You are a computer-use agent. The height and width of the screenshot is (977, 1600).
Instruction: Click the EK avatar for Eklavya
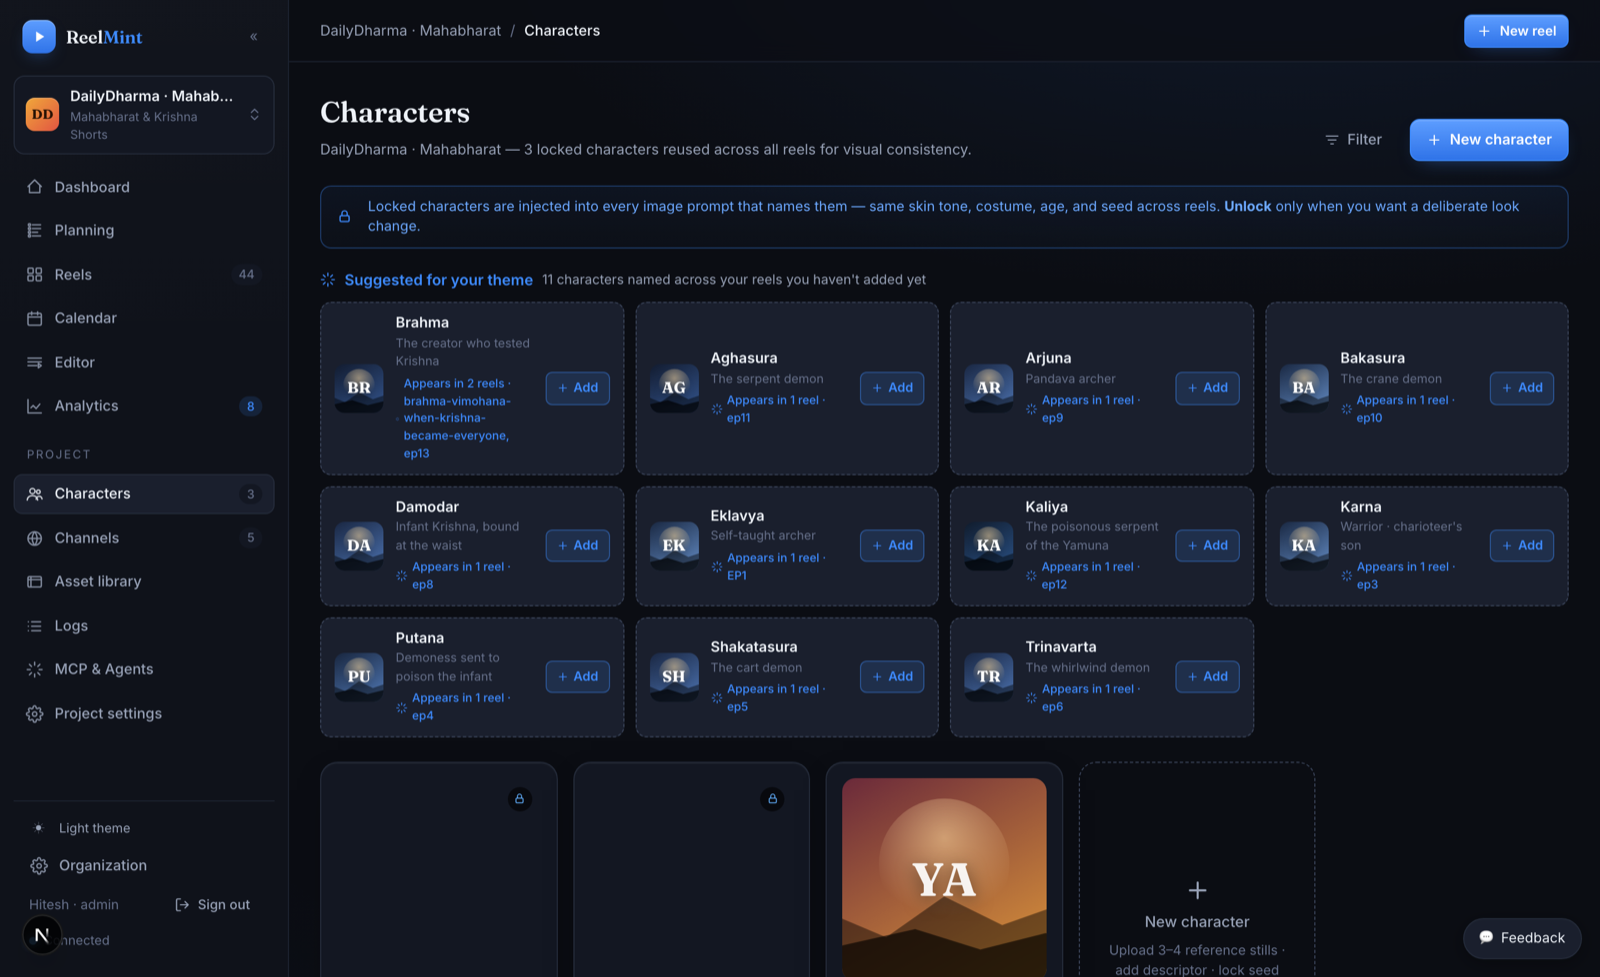[674, 546]
